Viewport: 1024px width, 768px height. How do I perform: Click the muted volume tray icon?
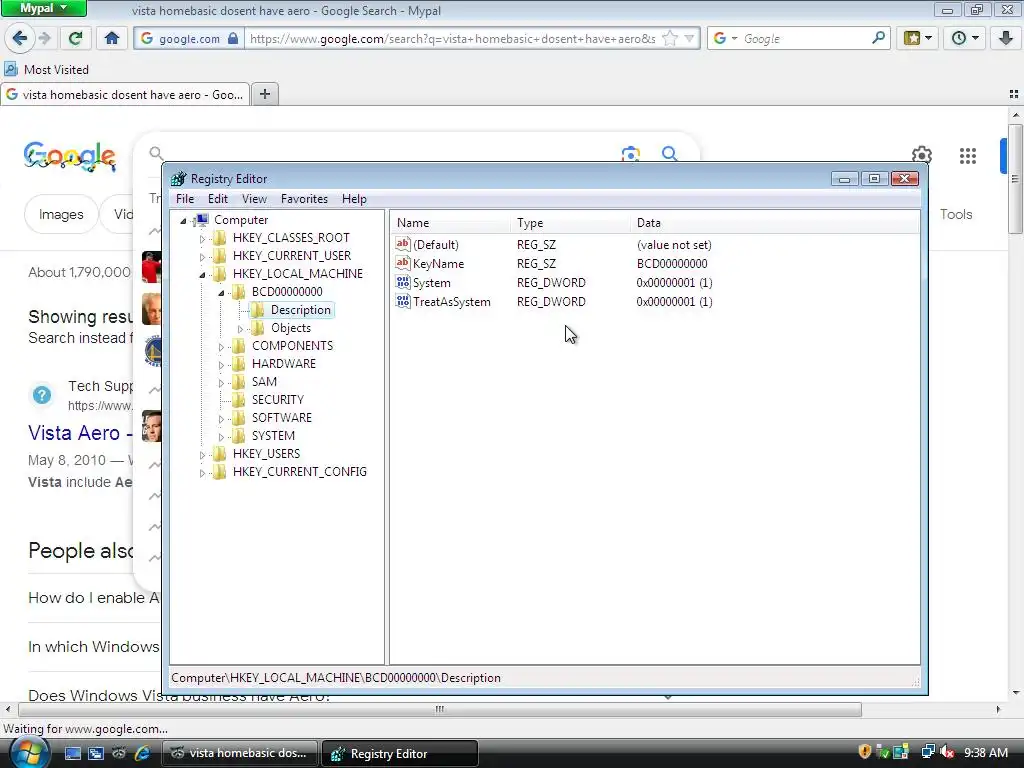pyautogui.click(x=946, y=752)
